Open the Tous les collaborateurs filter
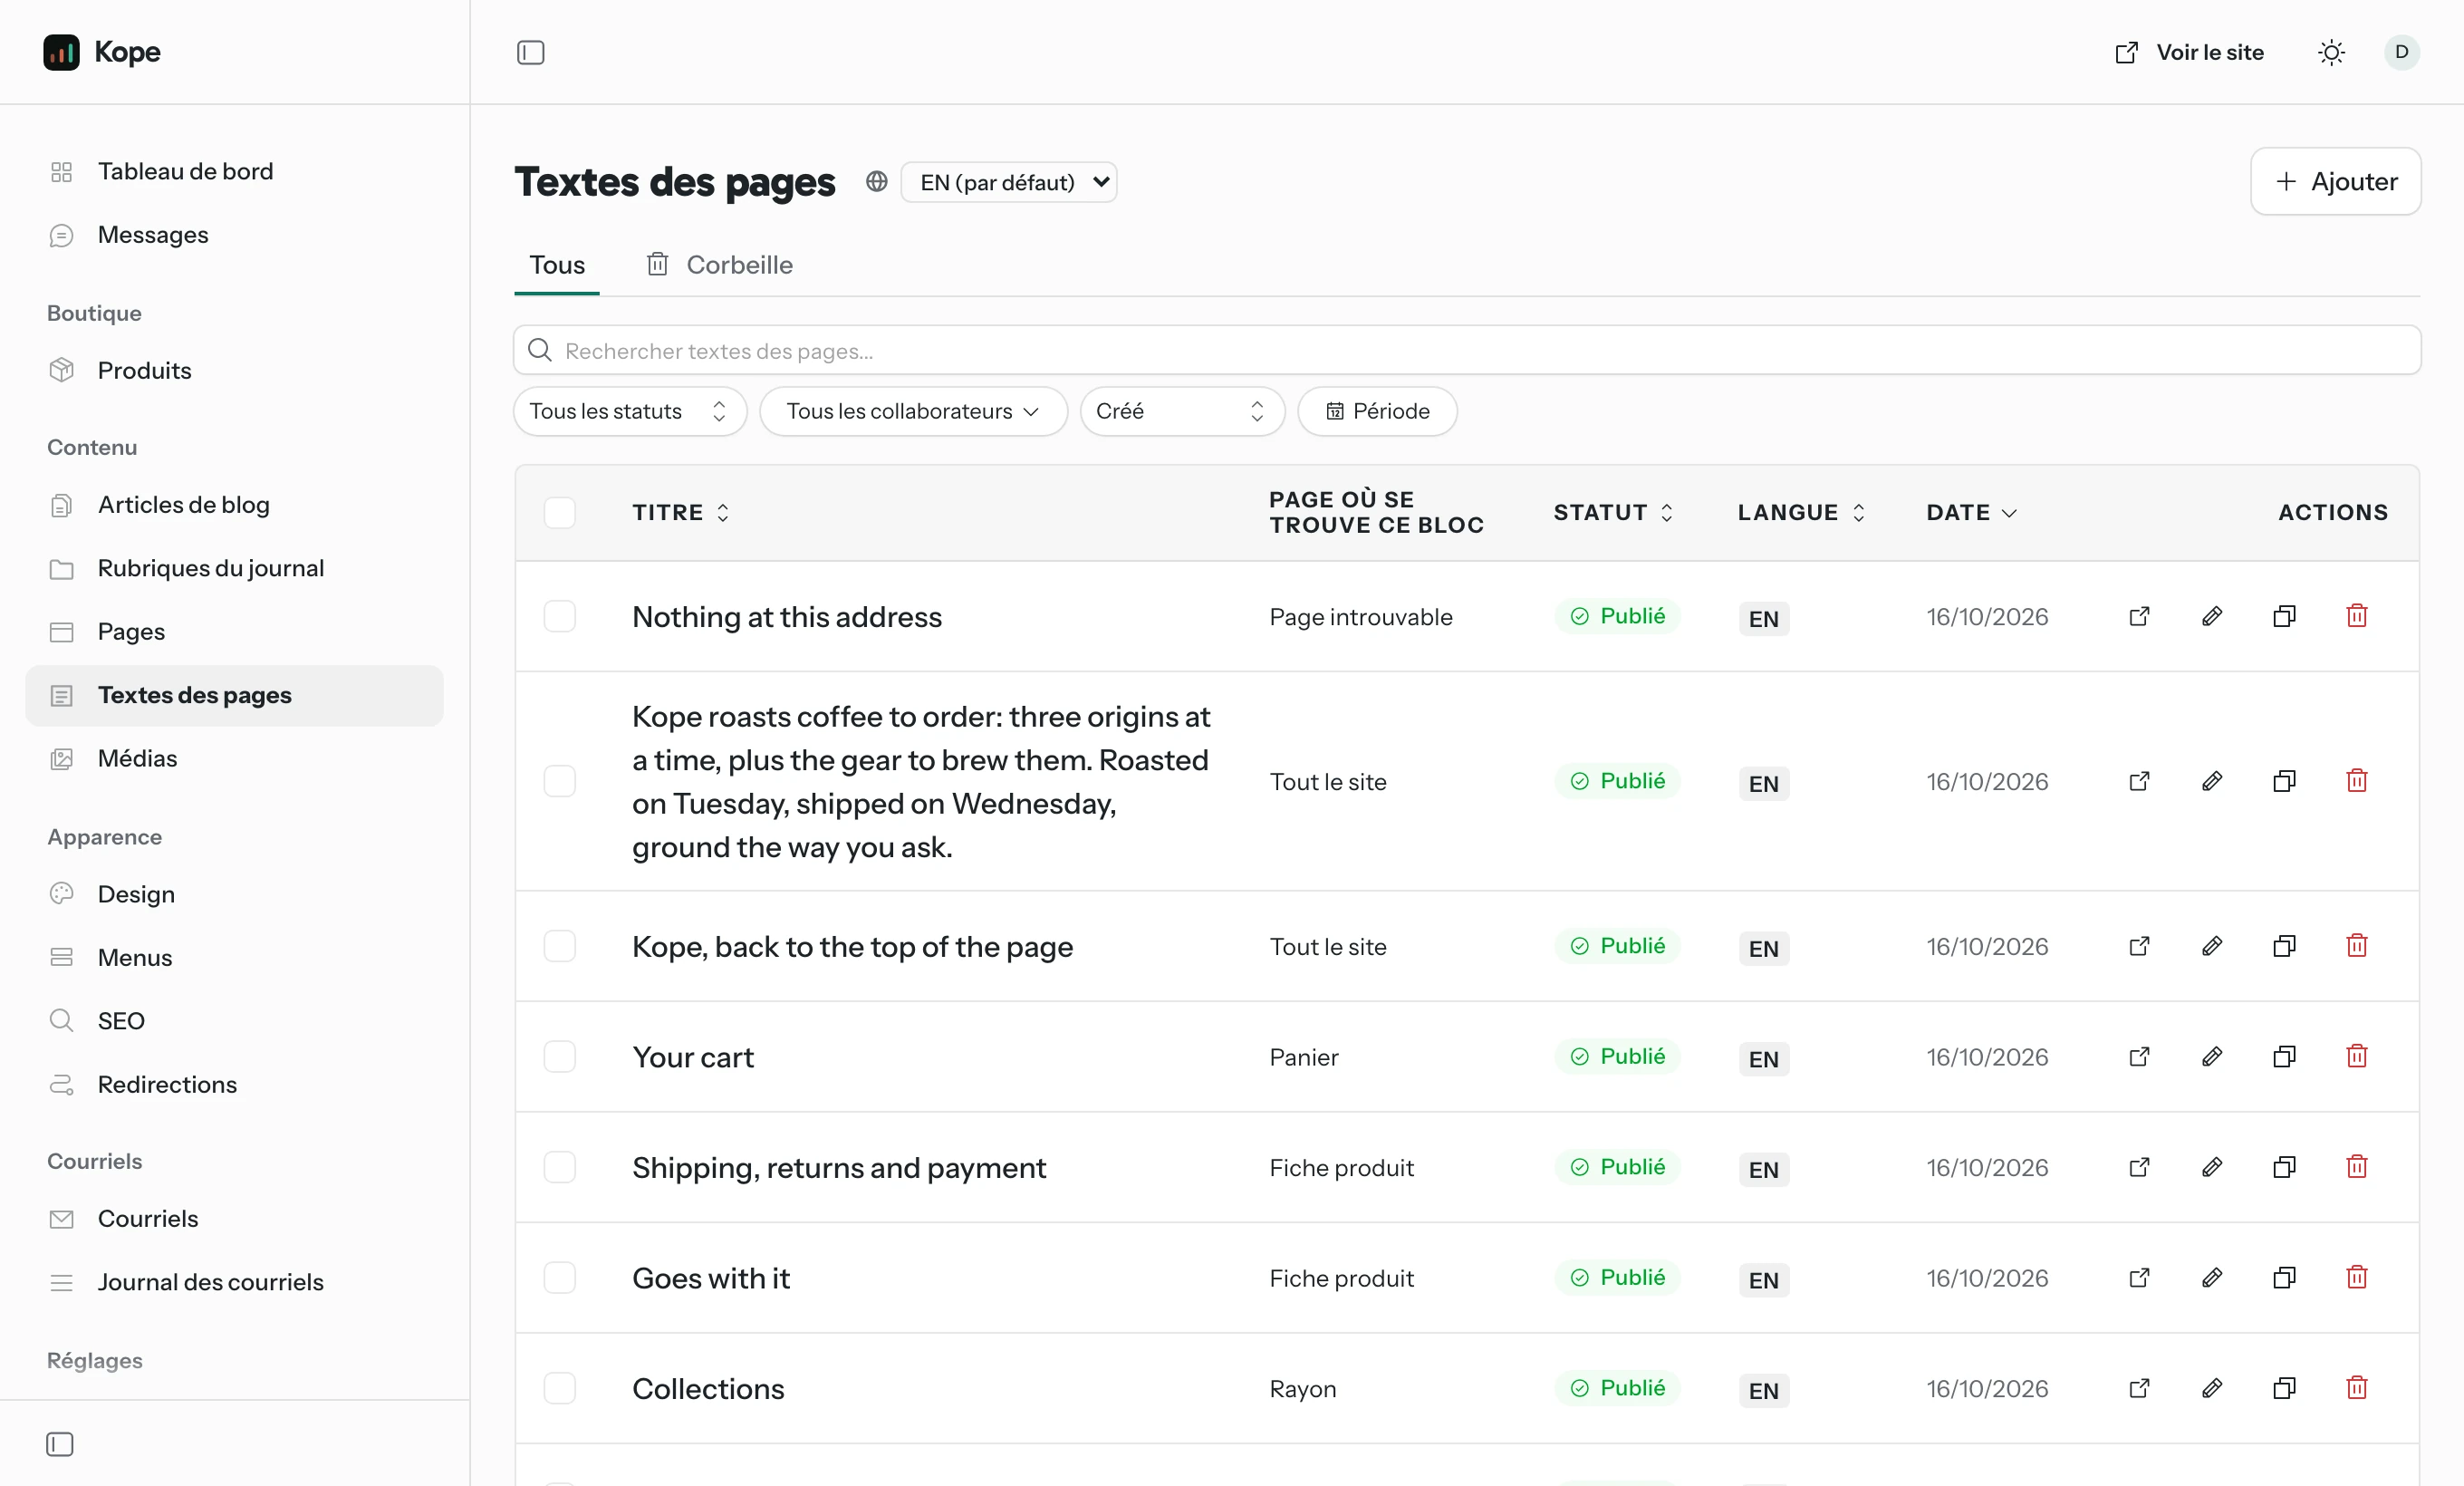The width and height of the screenshot is (2464, 1486). [913, 411]
